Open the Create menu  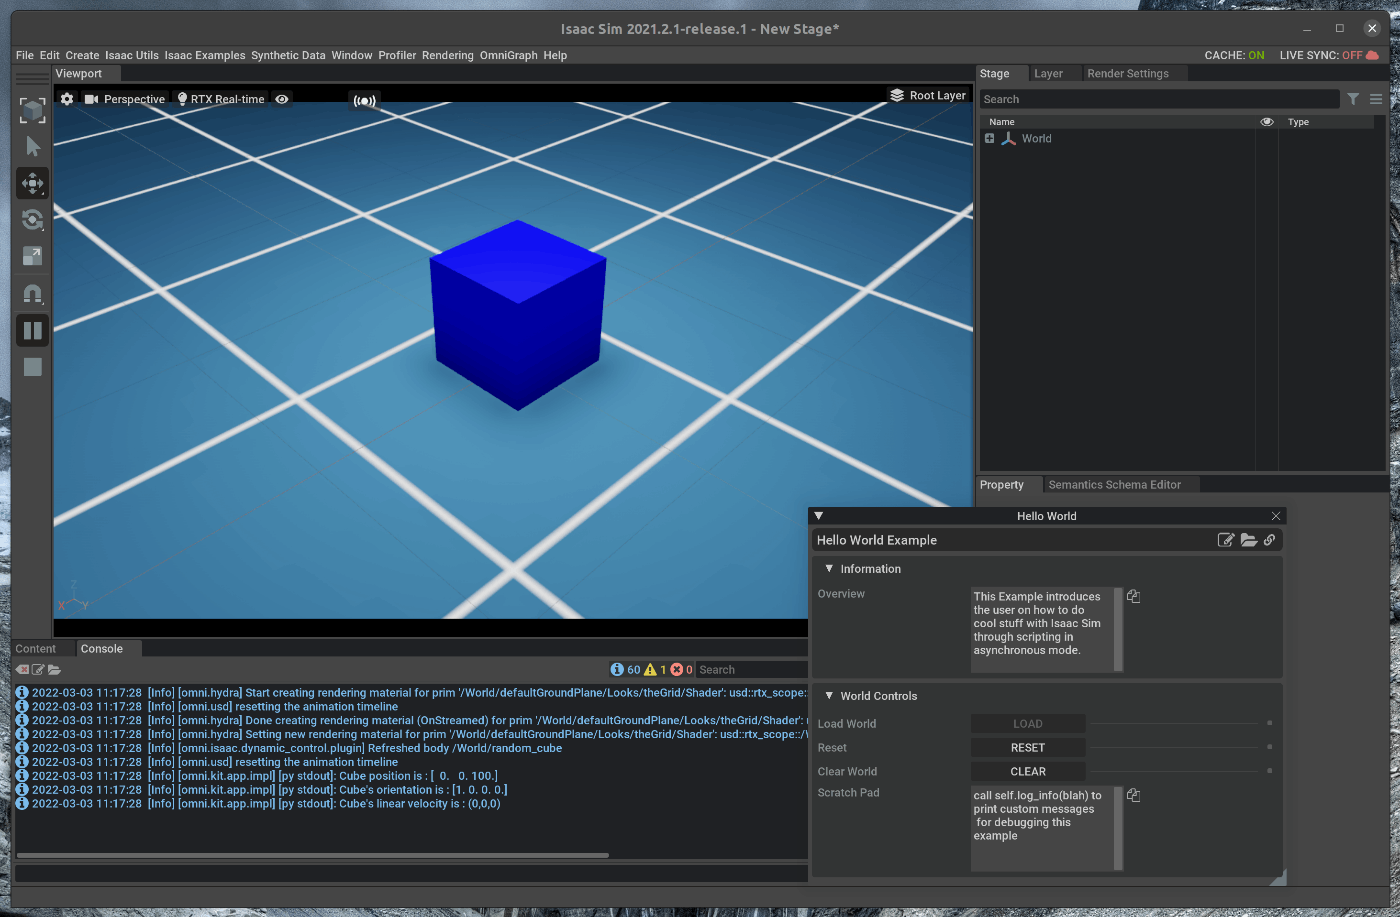(83, 55)
